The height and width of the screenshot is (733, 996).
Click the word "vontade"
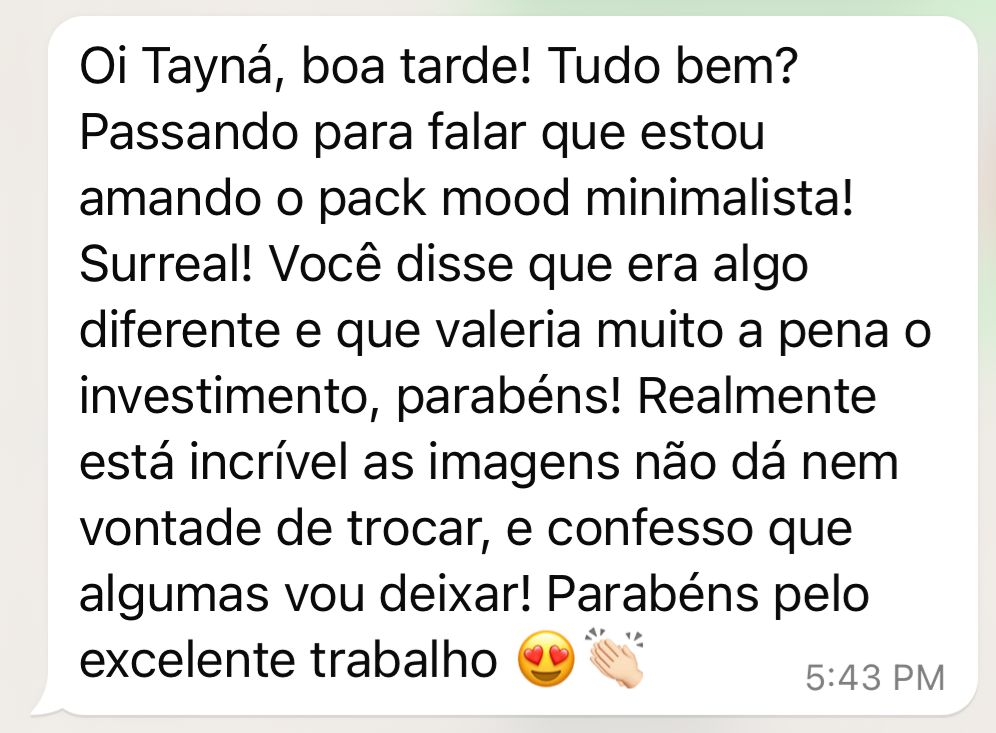tap(171, 528)
